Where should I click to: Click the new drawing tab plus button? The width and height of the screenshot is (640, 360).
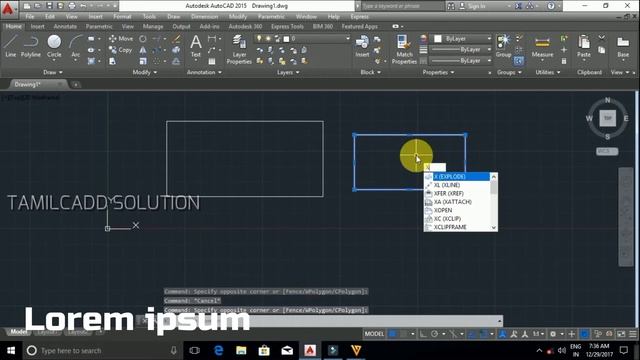[x=76, y=84]
